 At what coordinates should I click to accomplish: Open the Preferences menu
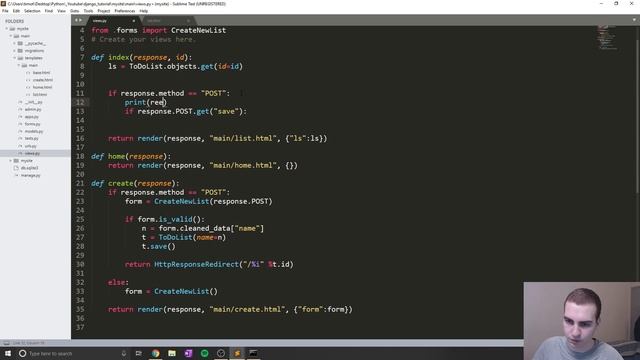click(125, 11)
